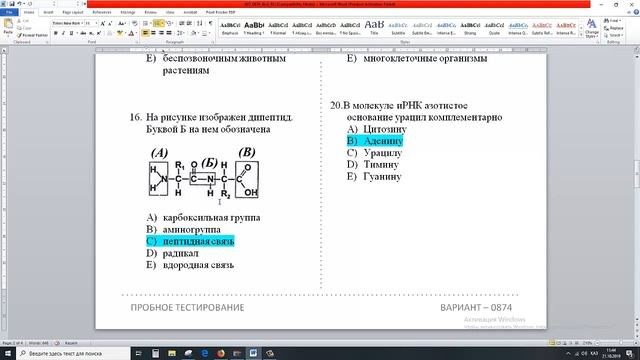Click the Save icon in Quick Access toolbar
The image size is (640, 360).
11,4
